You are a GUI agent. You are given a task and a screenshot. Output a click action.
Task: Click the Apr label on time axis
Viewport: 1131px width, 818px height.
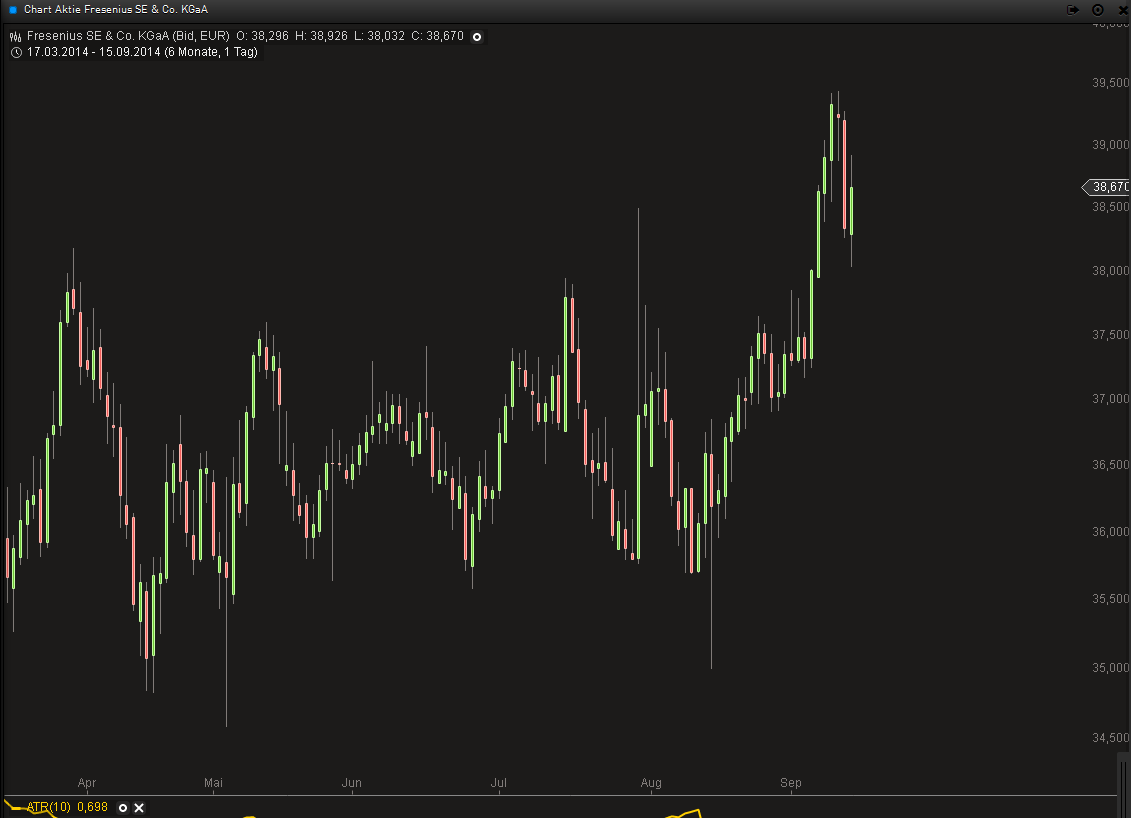[x=87, y=782]
